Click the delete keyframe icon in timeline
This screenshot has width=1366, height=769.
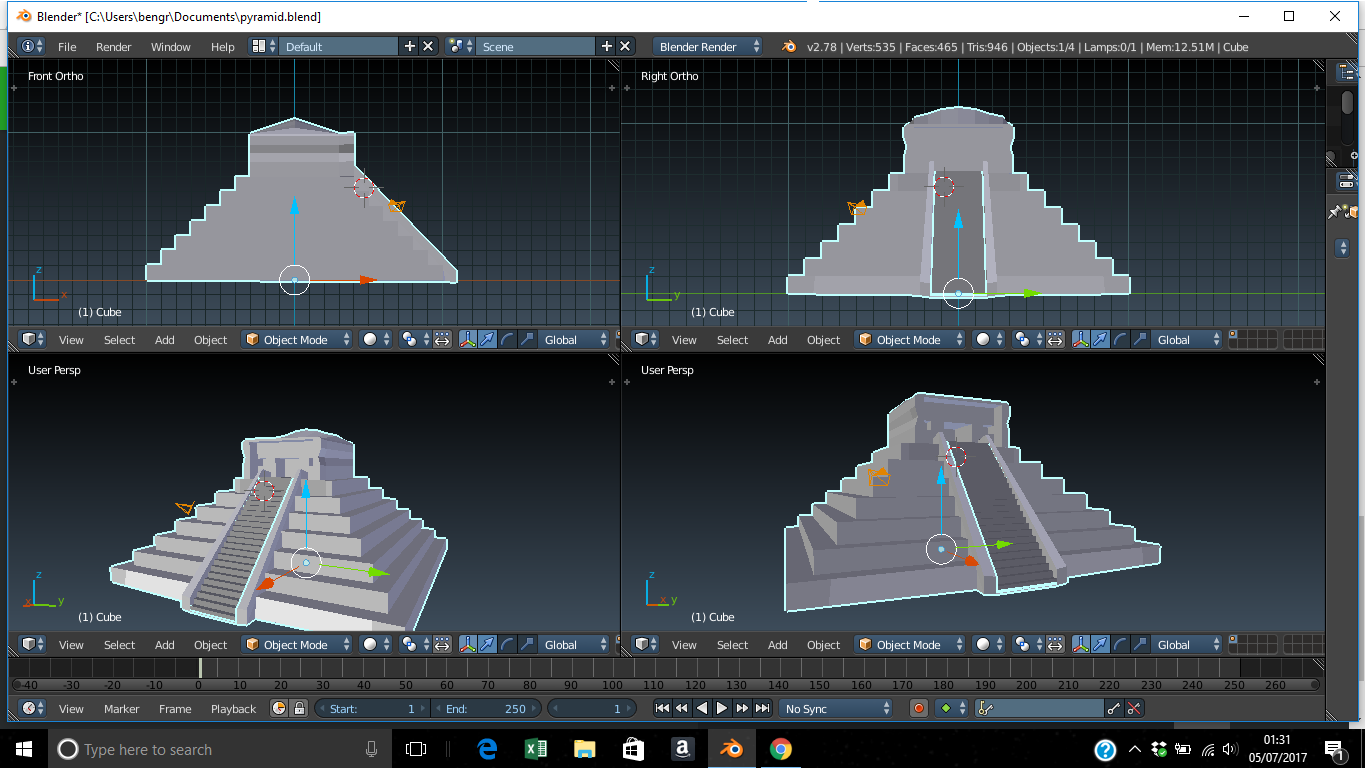tap(1134, 709)
